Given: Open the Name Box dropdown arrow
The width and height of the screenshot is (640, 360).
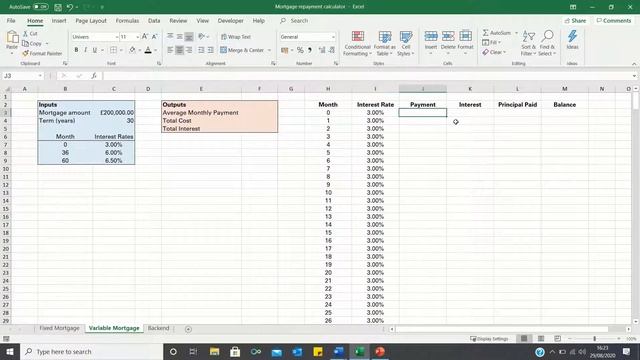Looking at the screenshot, I should click(x=40, y=76).
